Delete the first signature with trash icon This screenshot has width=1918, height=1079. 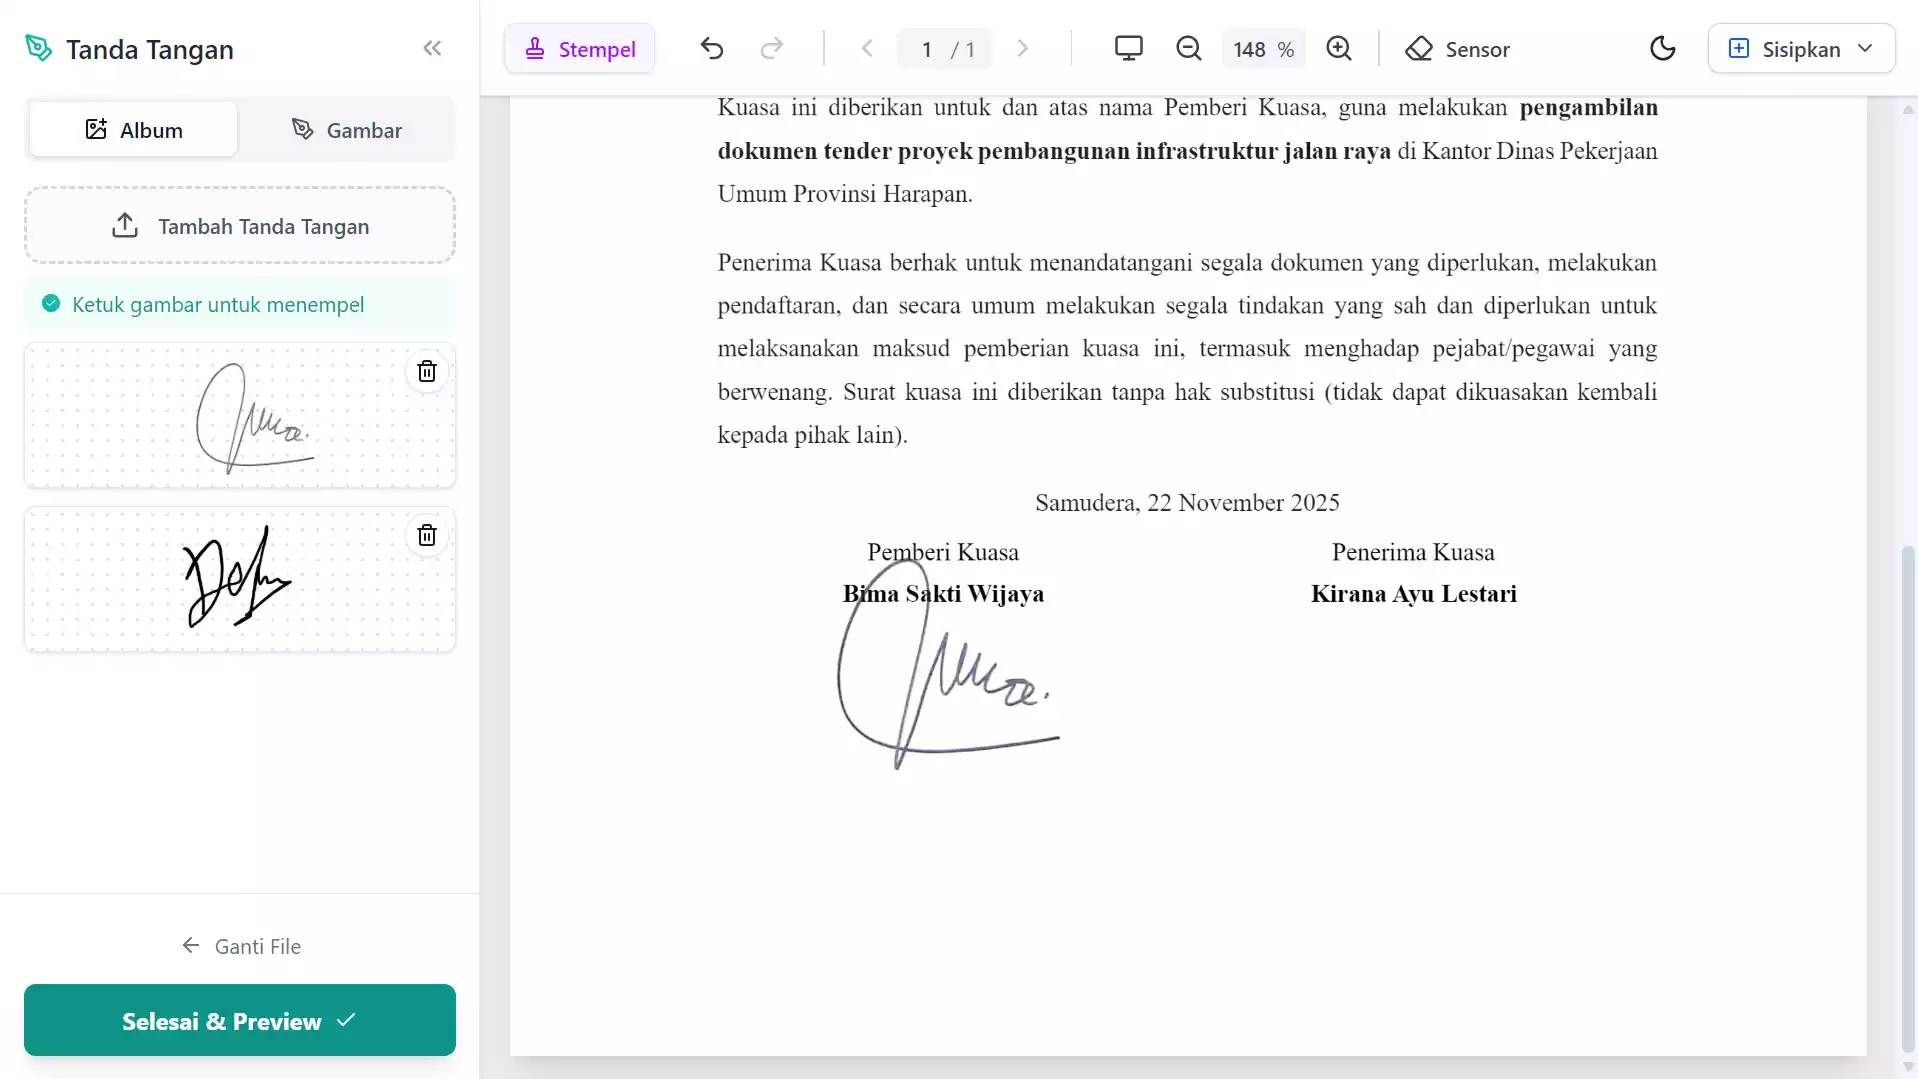pyautogui.click(x=427, y=372)
